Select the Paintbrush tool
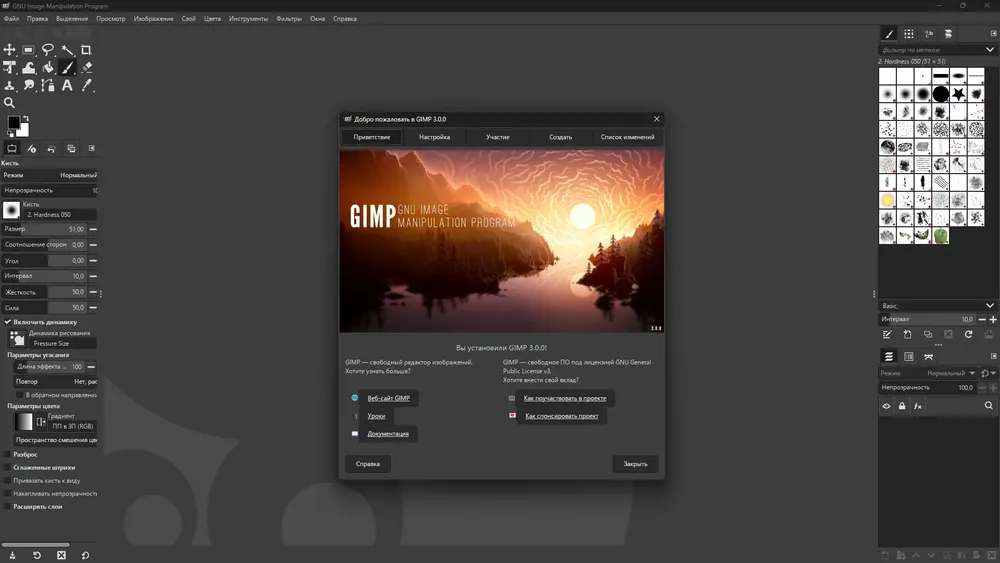 [x=67, y=68]
